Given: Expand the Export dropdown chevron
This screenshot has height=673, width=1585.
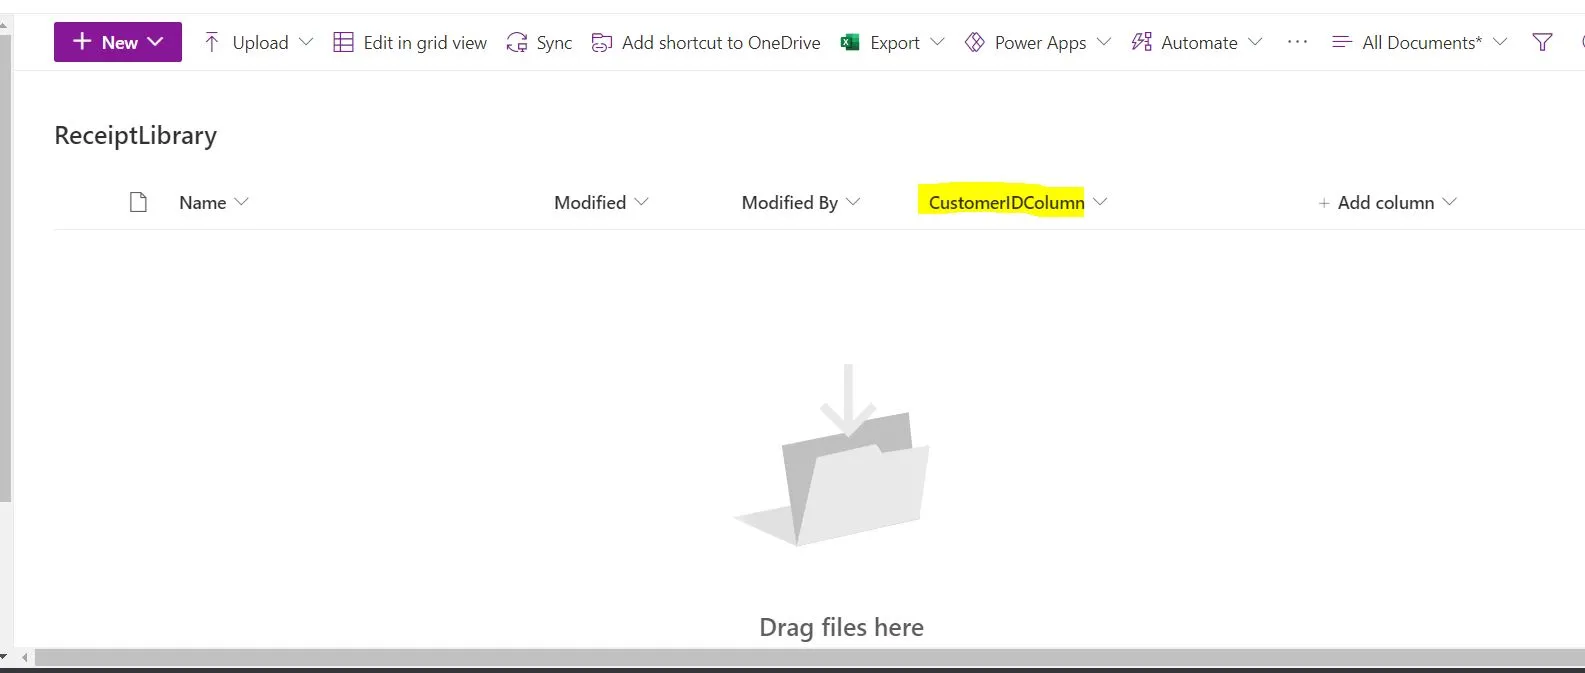Looking at the screenshot, I should (937, 42).
